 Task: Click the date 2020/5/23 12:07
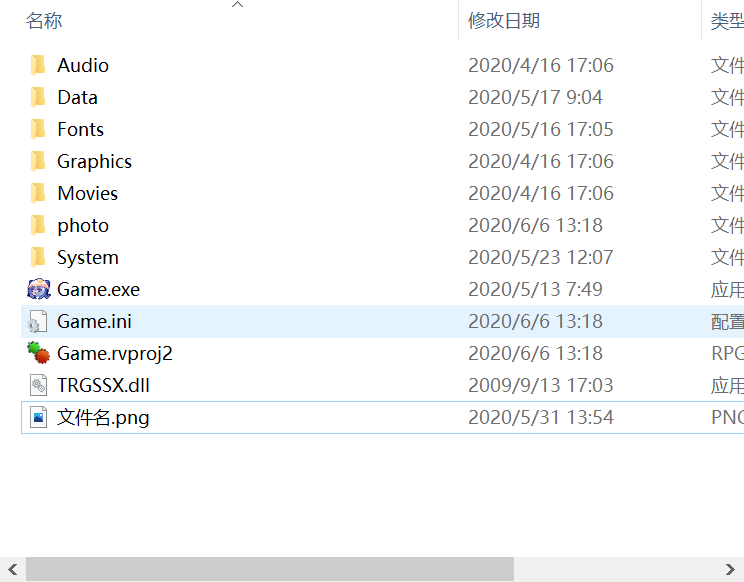pos(541,258)
